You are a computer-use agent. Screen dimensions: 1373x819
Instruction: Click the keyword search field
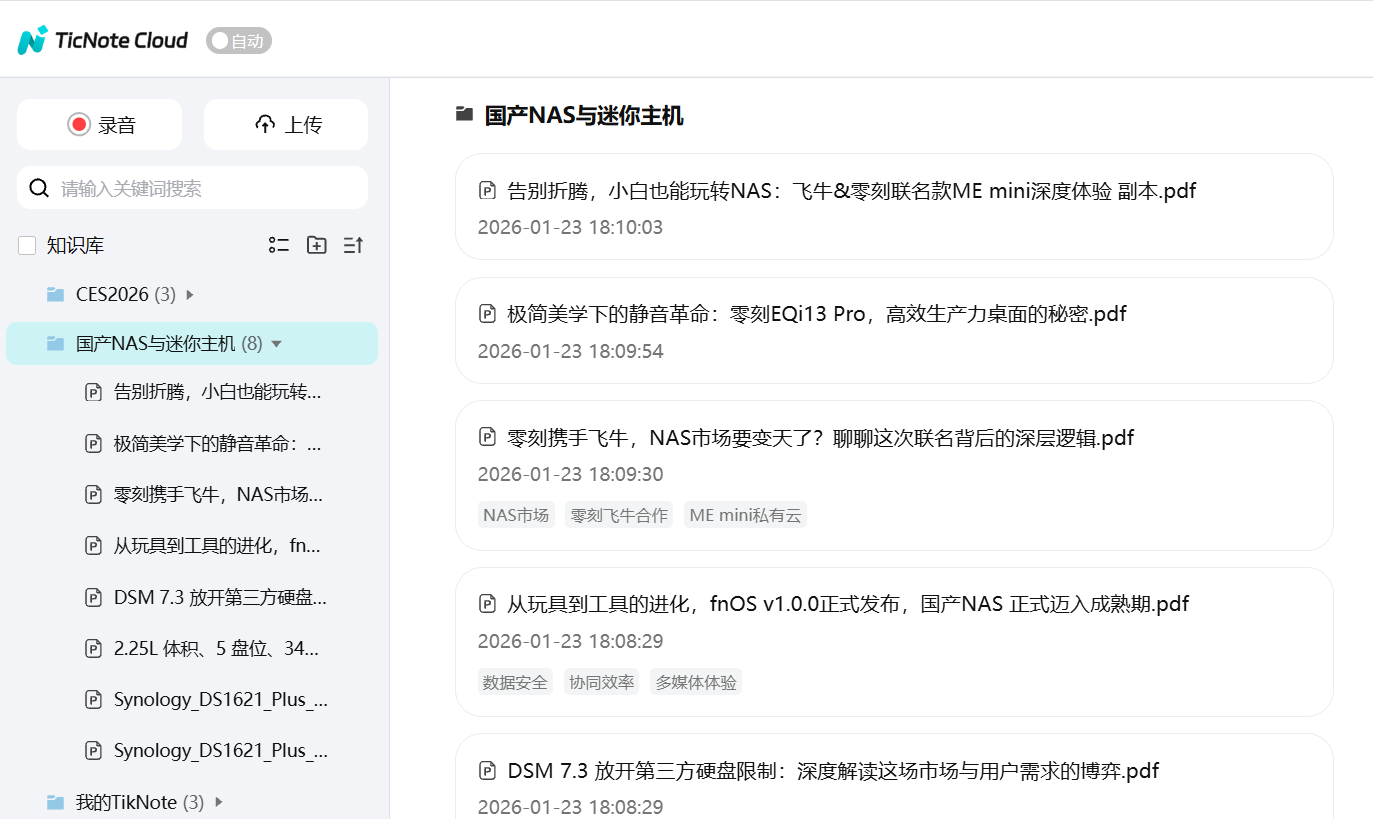pyautogui.click(x=193, y=188)
